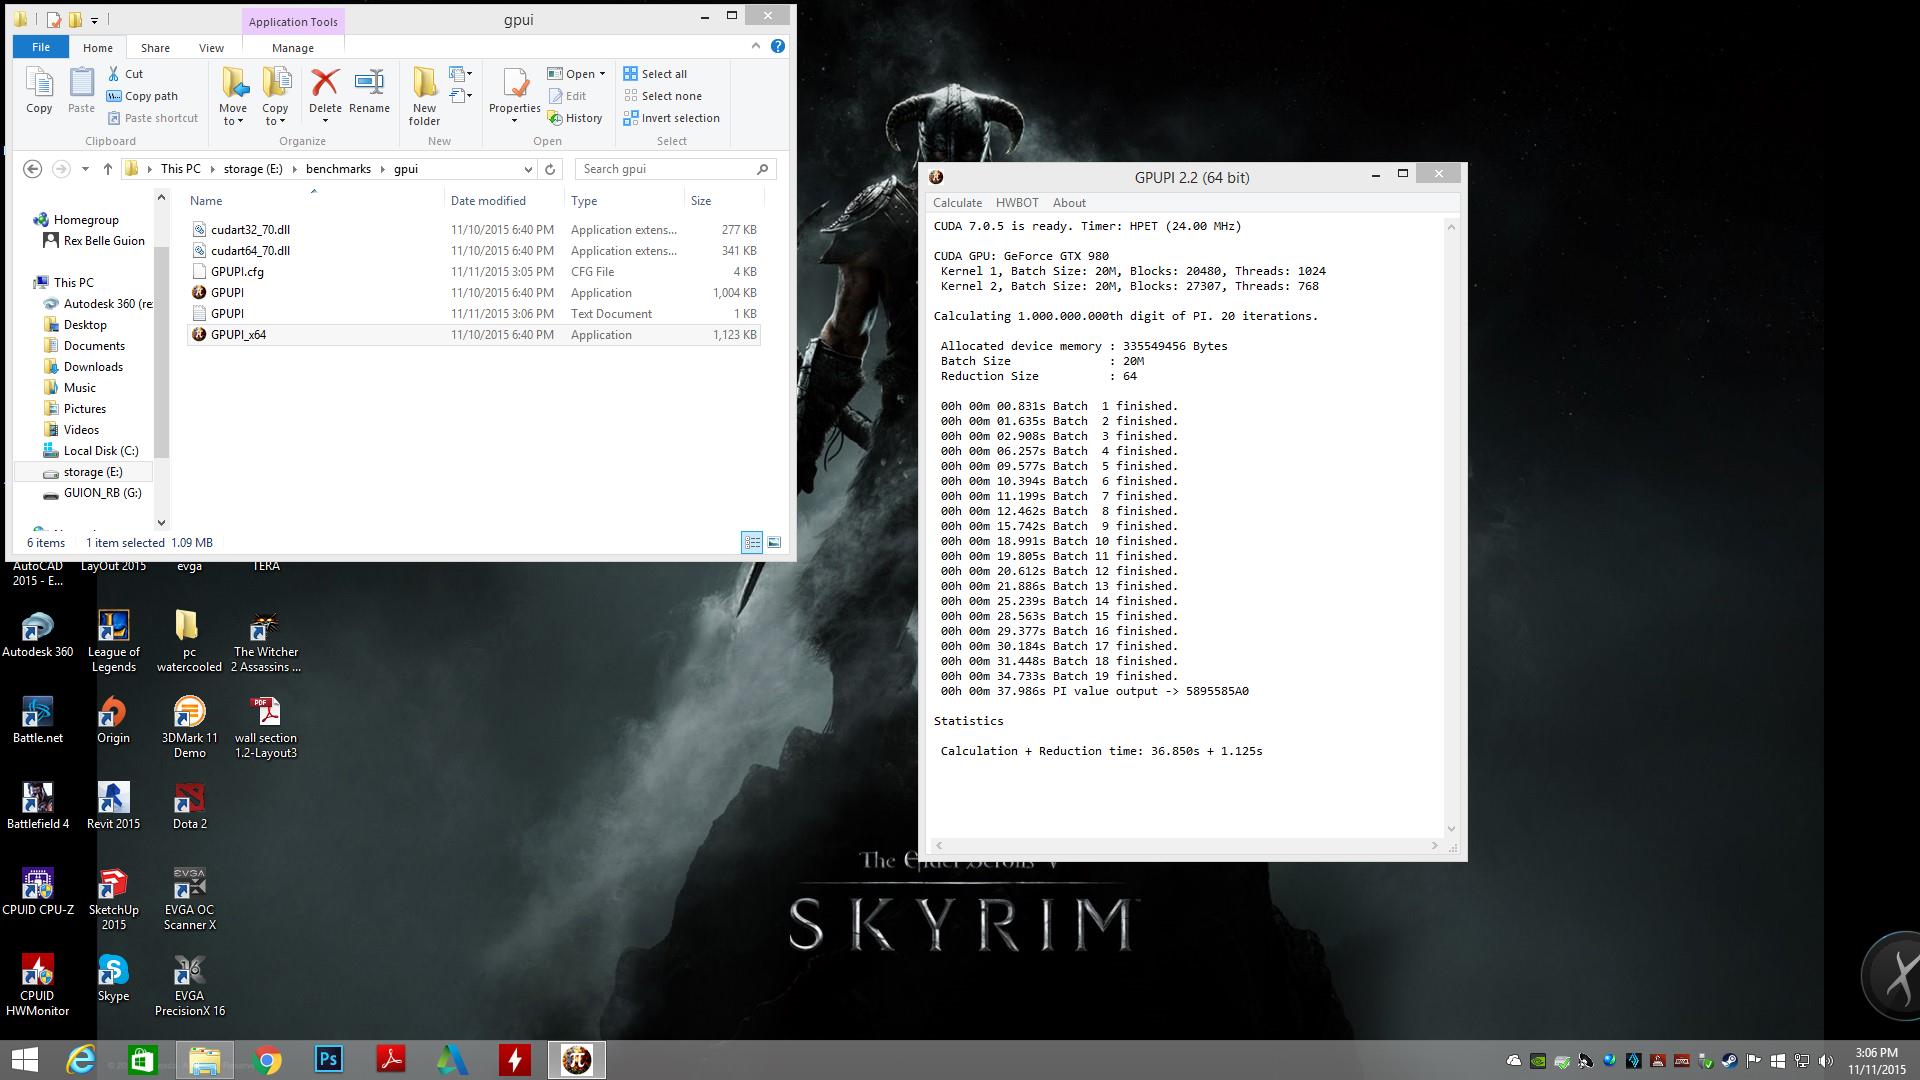Click the Explorer Back navigation arrow
The image size is (1920, 1080).
coord(32,169)
